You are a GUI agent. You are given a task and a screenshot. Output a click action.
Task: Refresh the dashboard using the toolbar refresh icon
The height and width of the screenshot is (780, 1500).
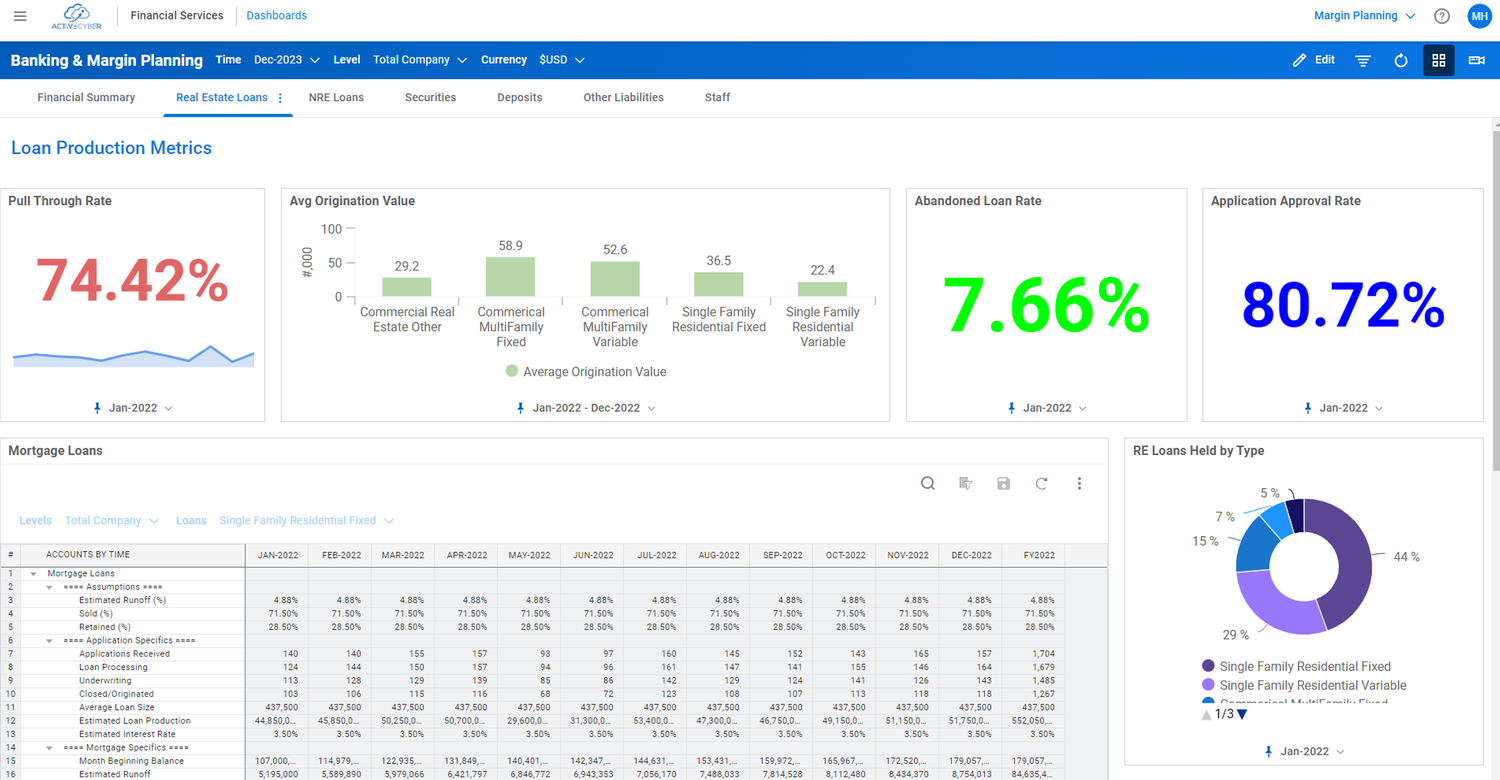pos(1400,60)
